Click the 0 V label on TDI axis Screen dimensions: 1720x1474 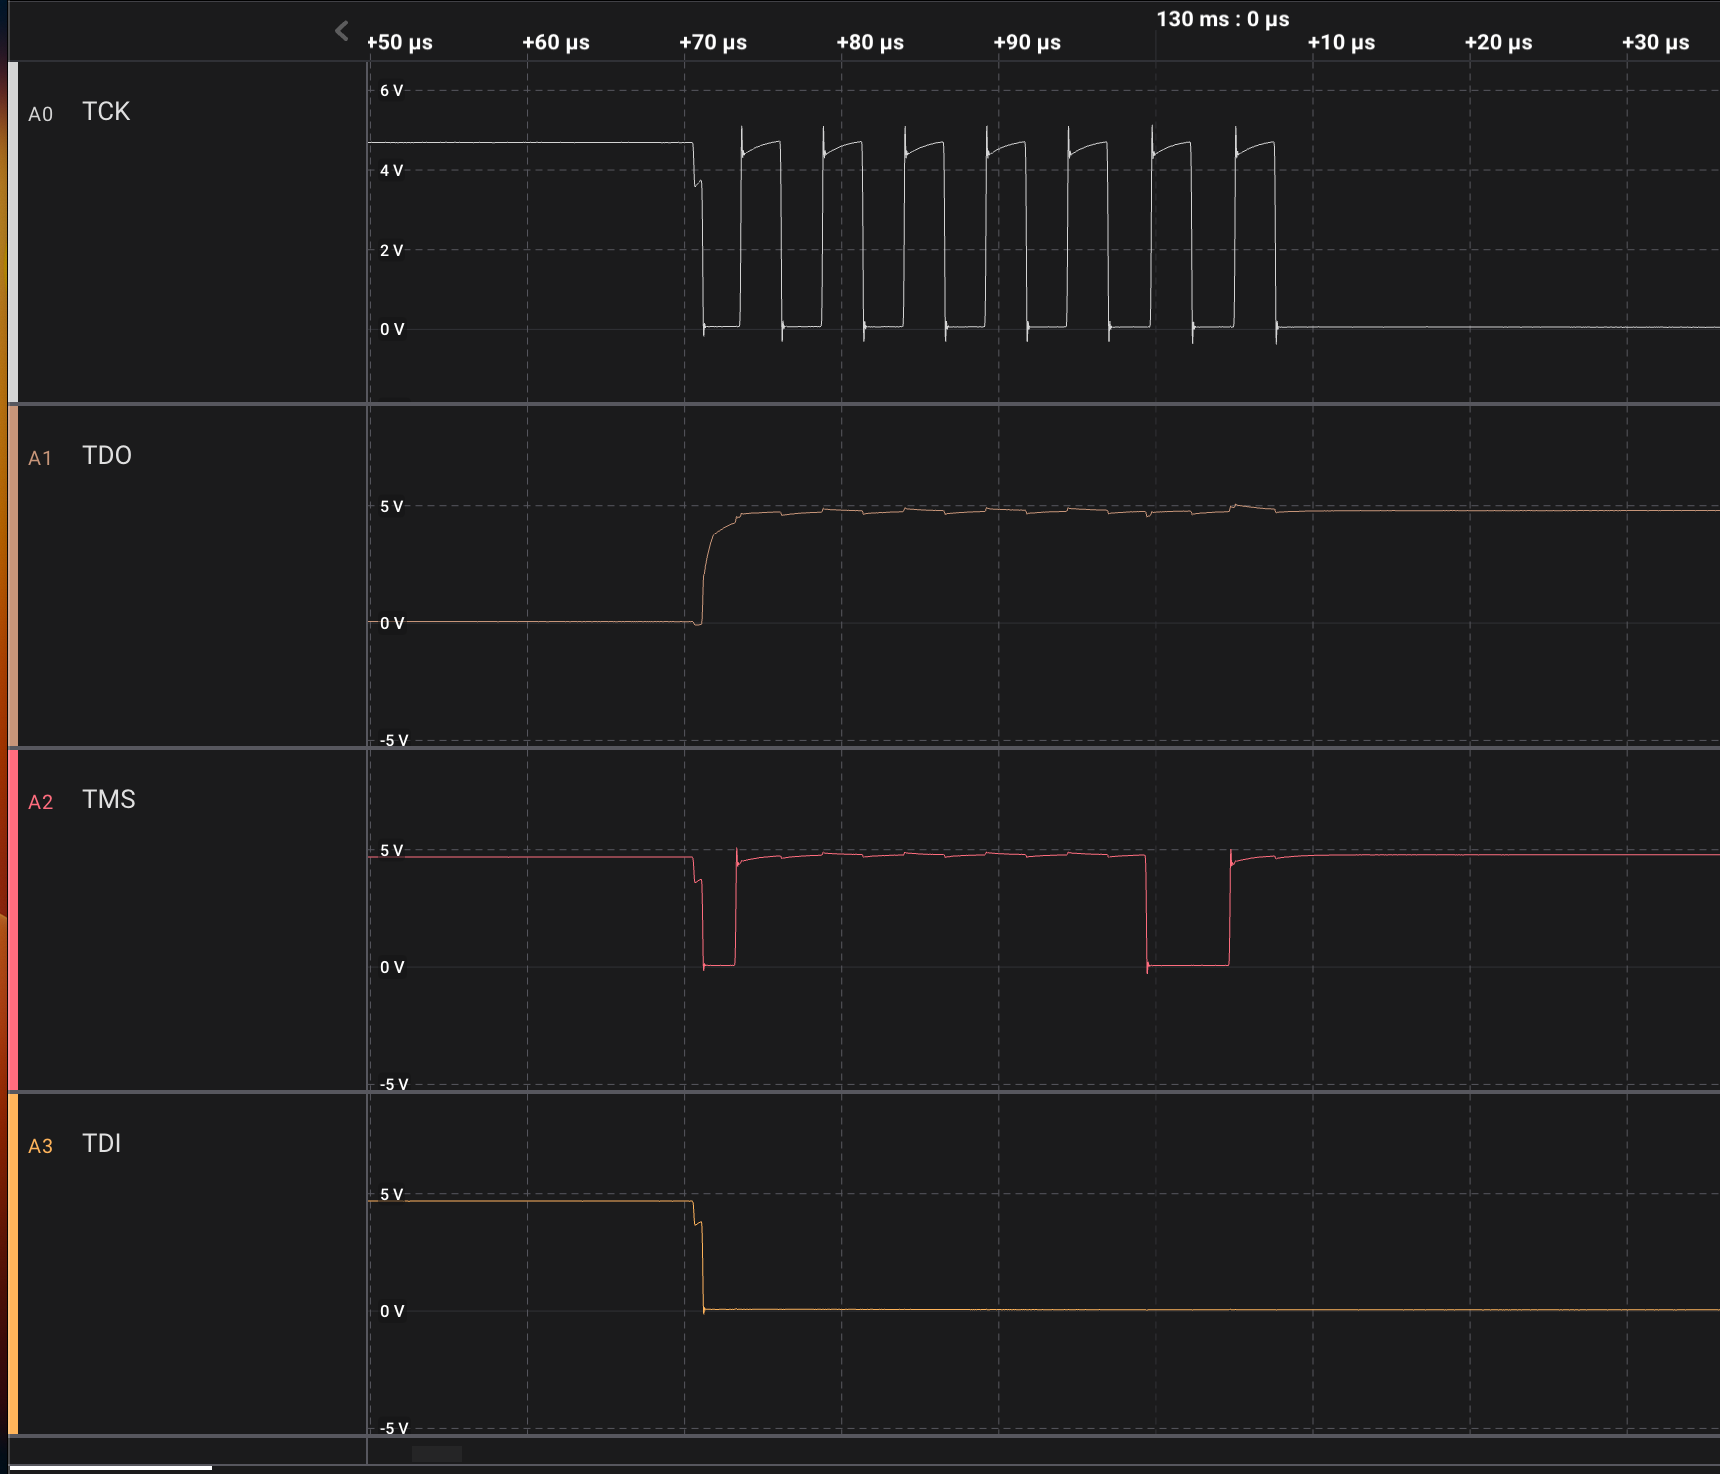click(x=392, y=1311)
